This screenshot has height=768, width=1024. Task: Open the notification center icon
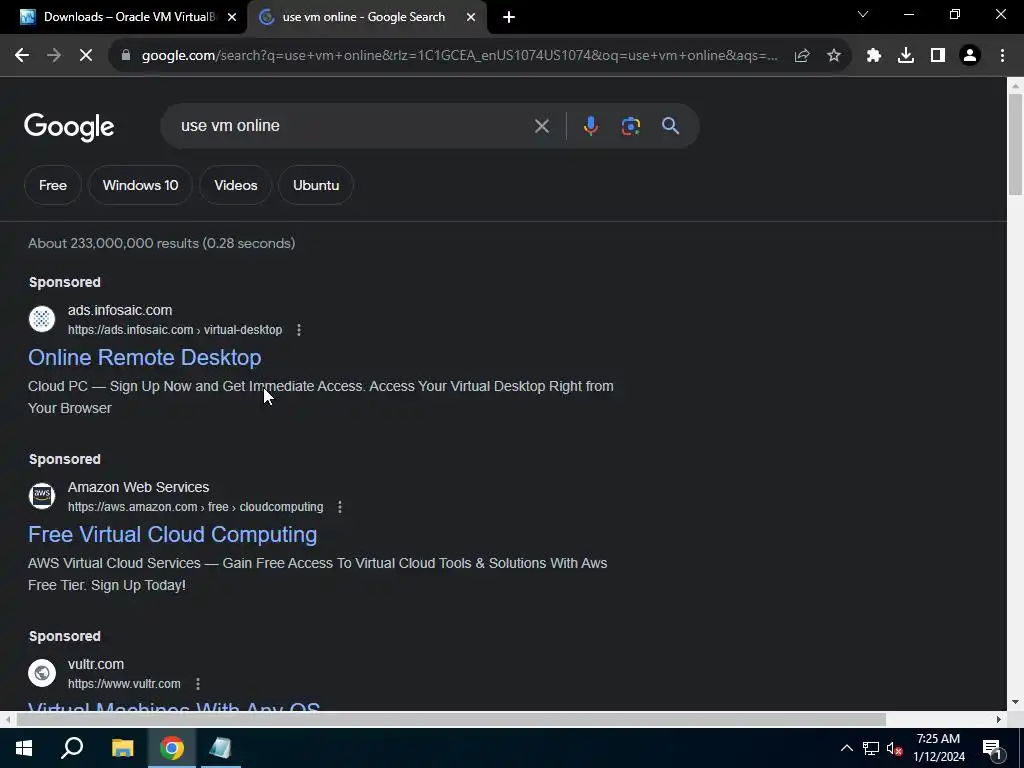992,748
